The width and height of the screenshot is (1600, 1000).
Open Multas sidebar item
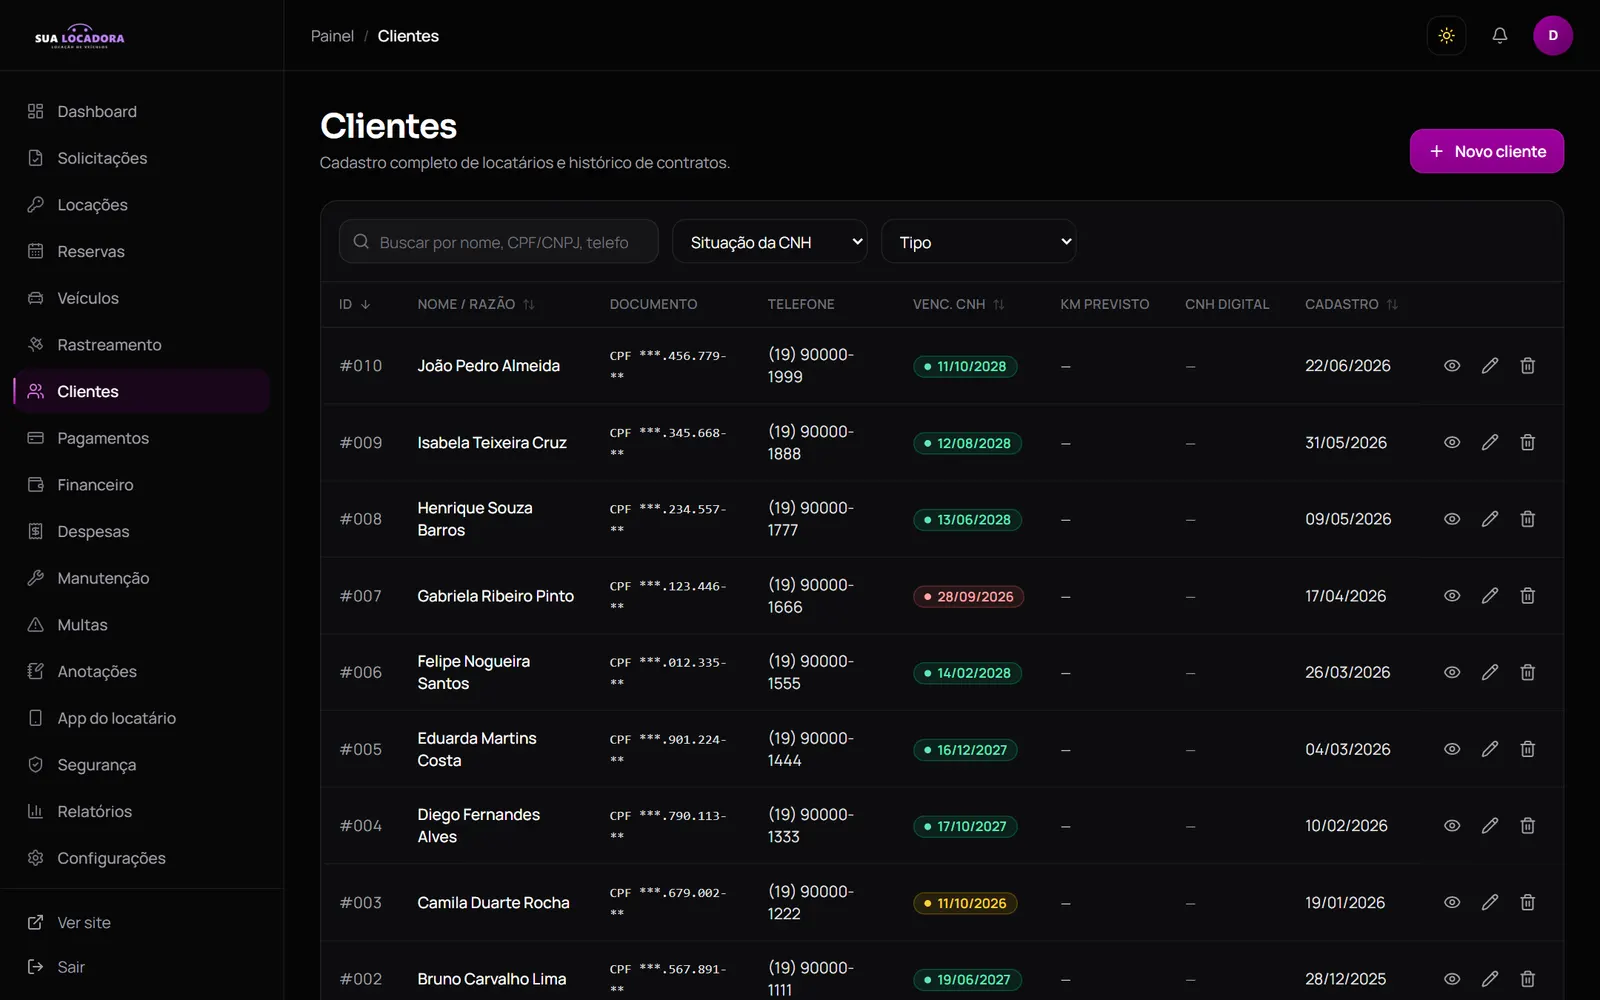pyautogui.click(x=142, y=625)
